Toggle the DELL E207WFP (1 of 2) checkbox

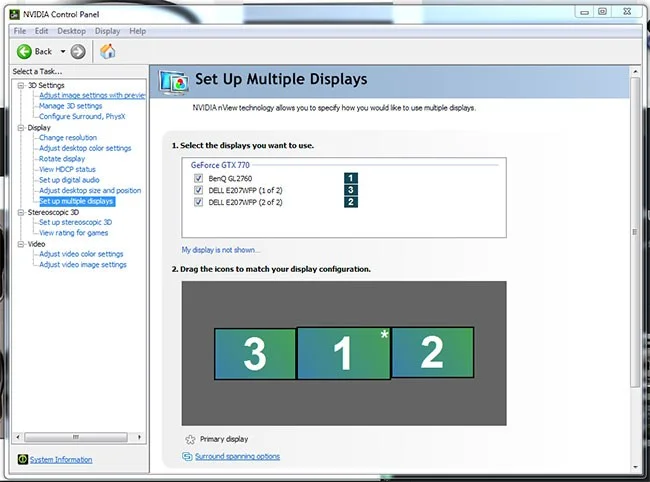pyautogui.click(x=199, y=189)
